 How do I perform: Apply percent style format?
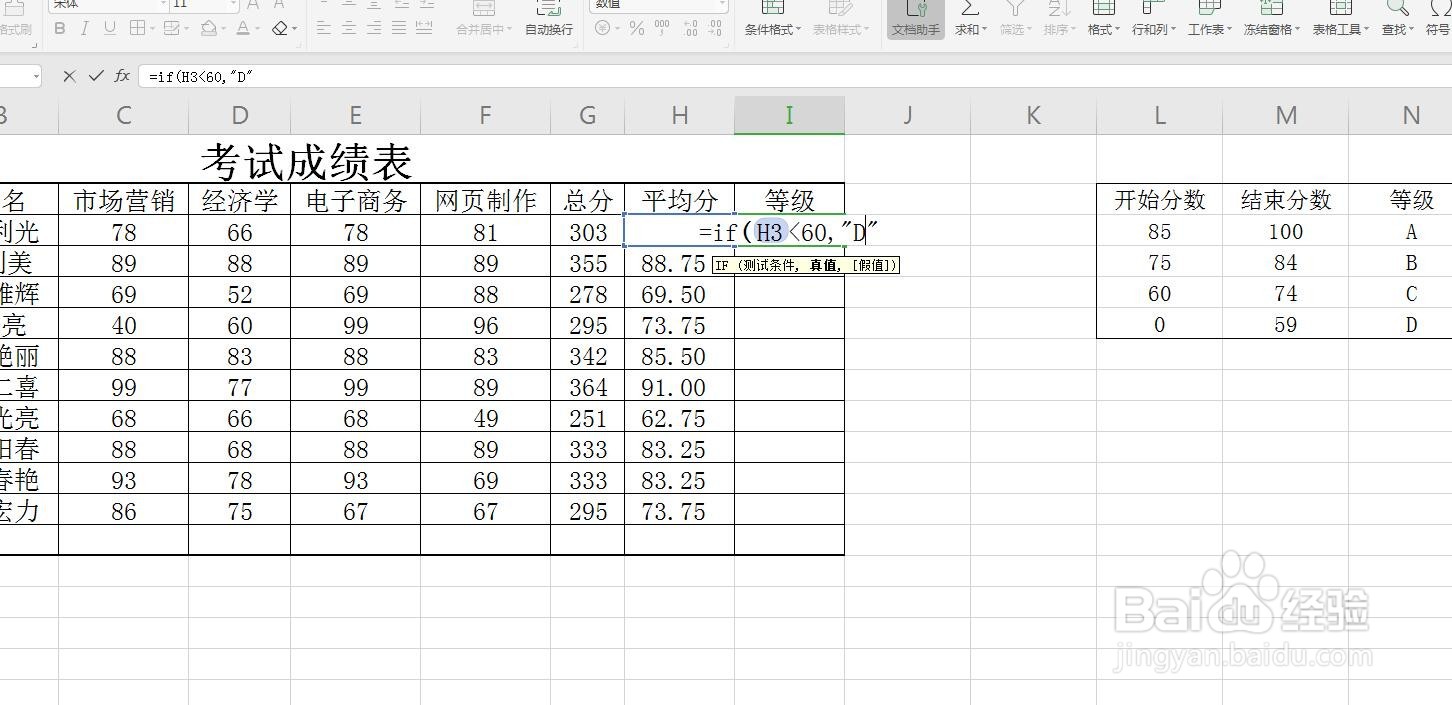click(x=636, y=29)
